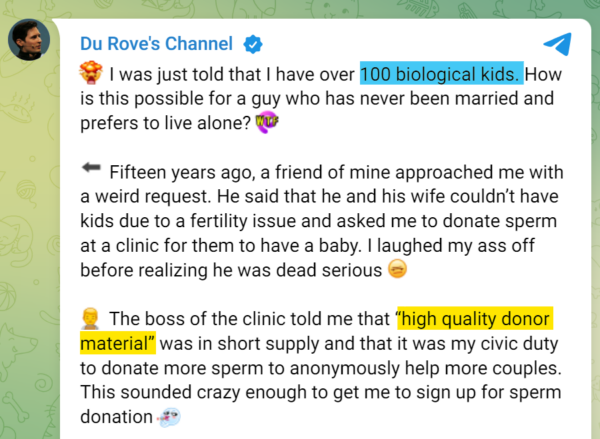Click the yellow highlighted 'high quality donor' text
The width and height of the screenshot is (600, 439).
point(475,319)
